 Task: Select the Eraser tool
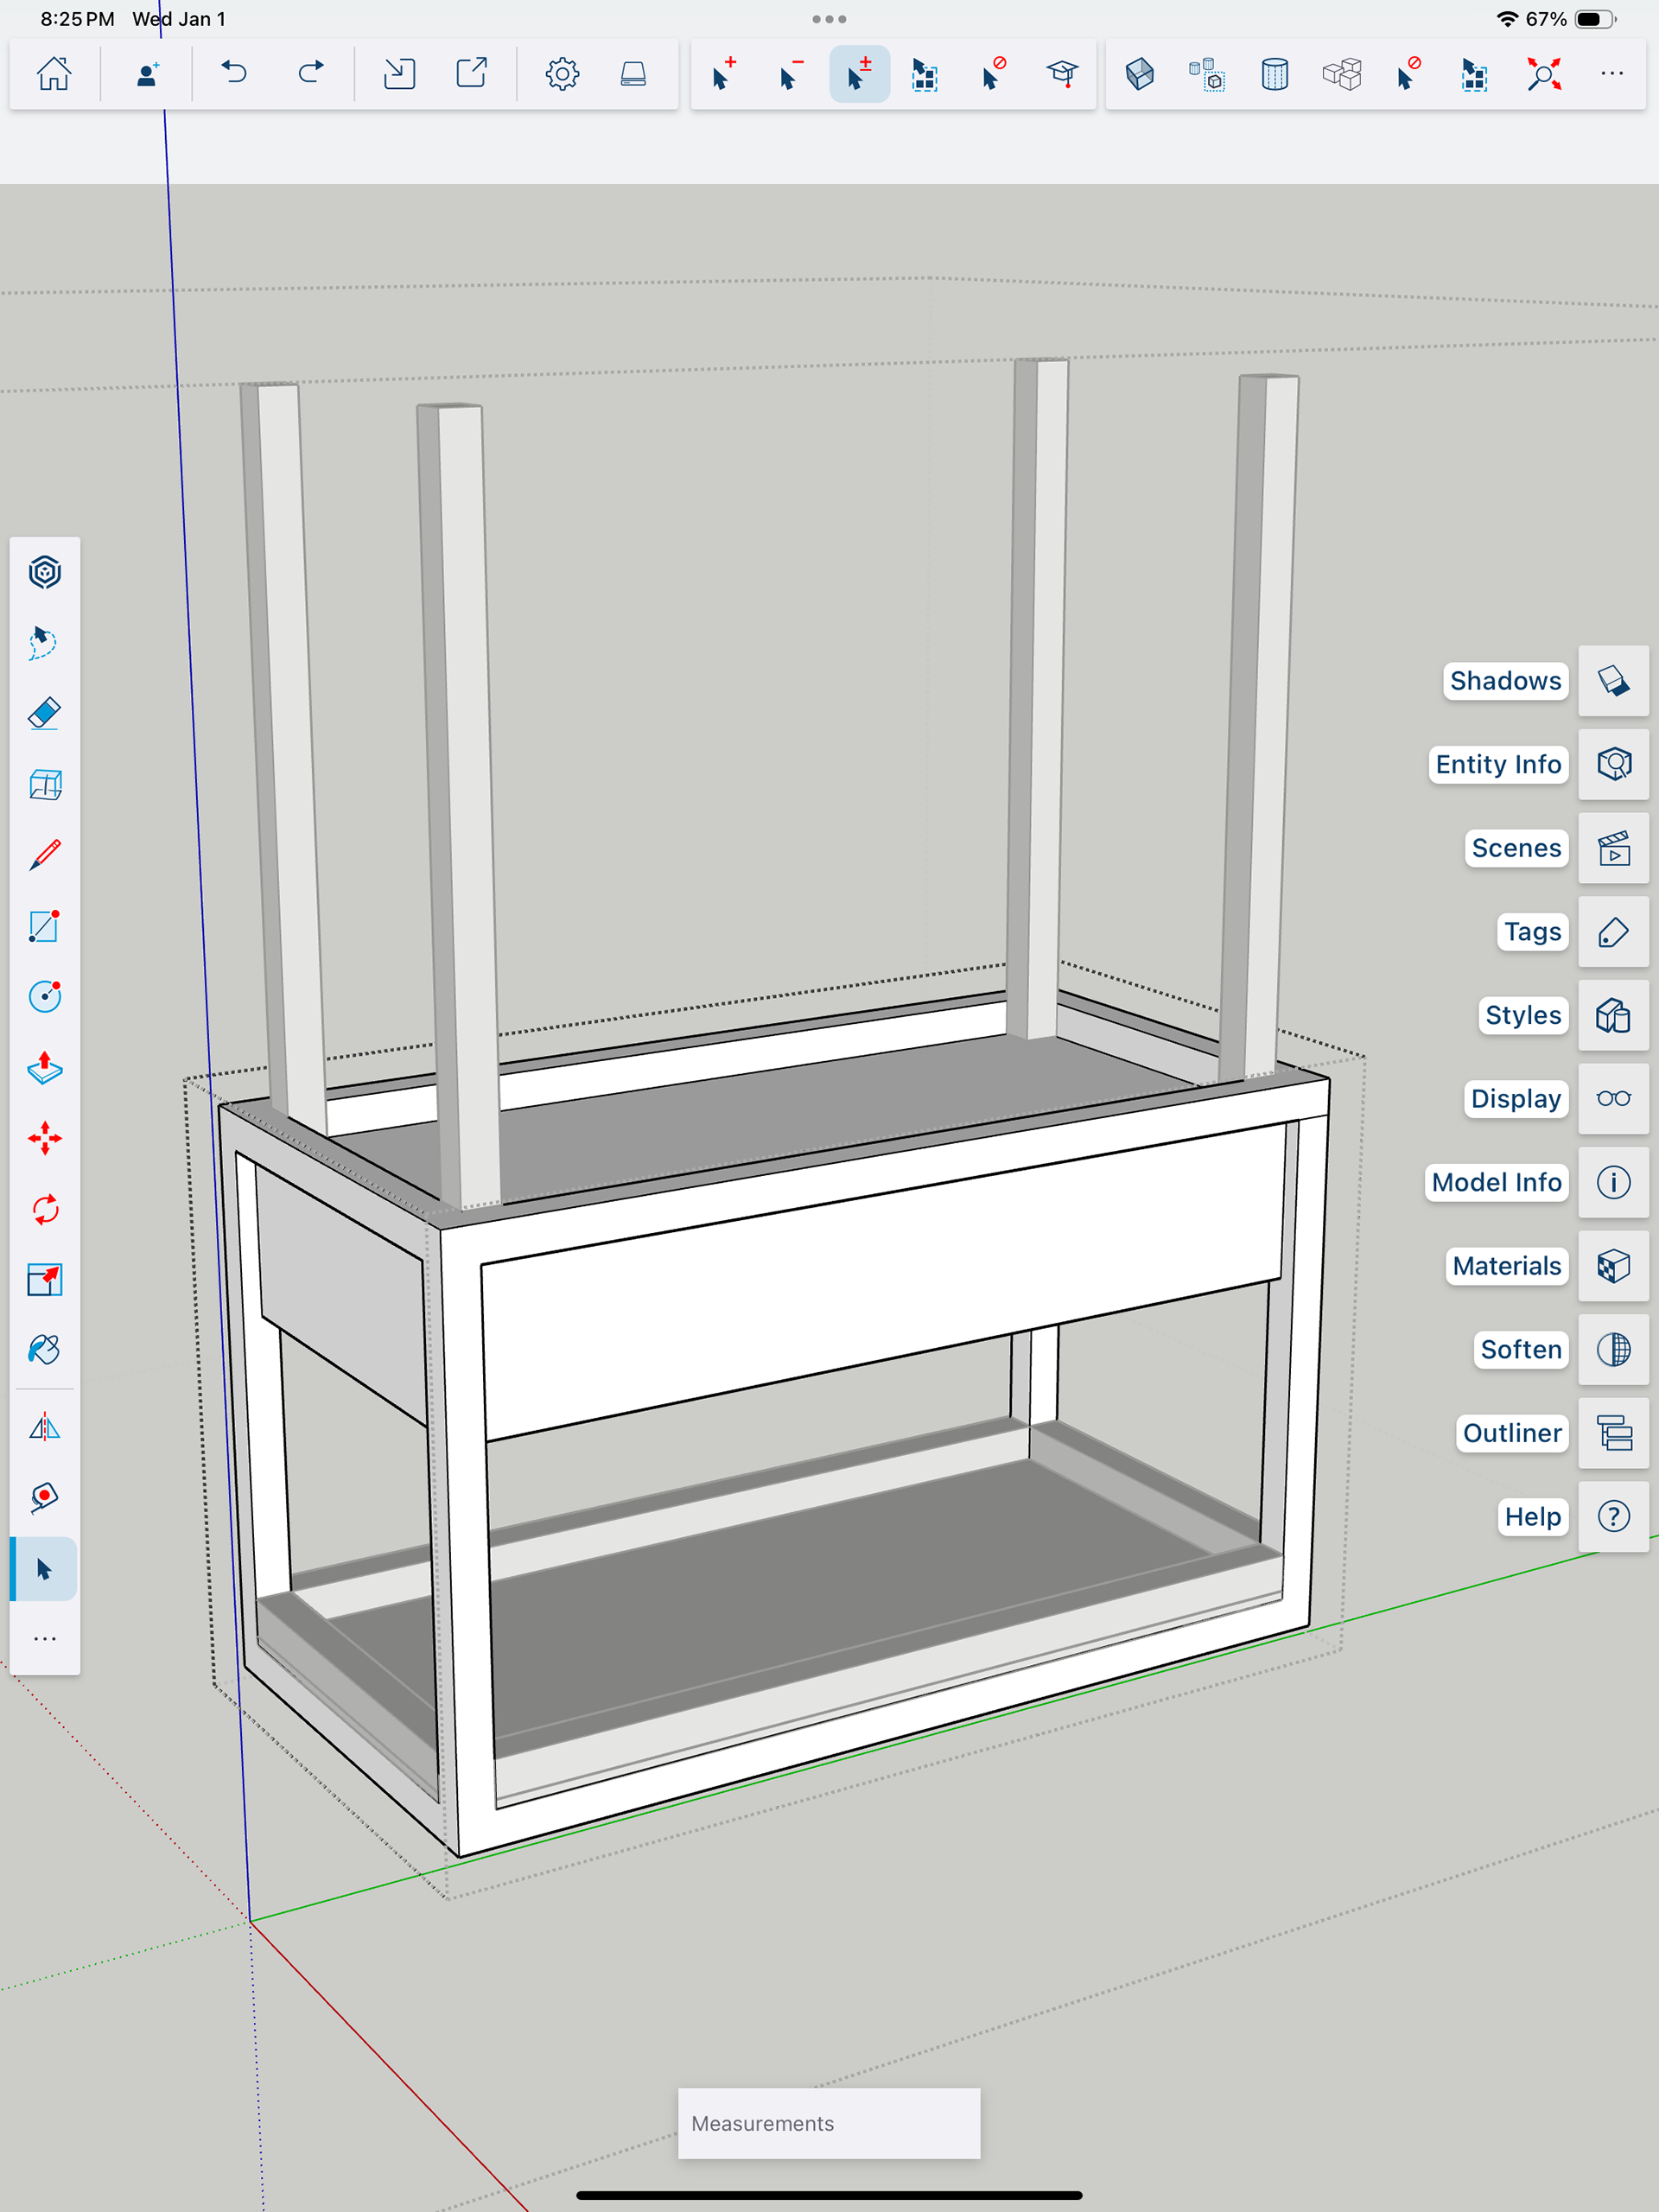point(45,714)
